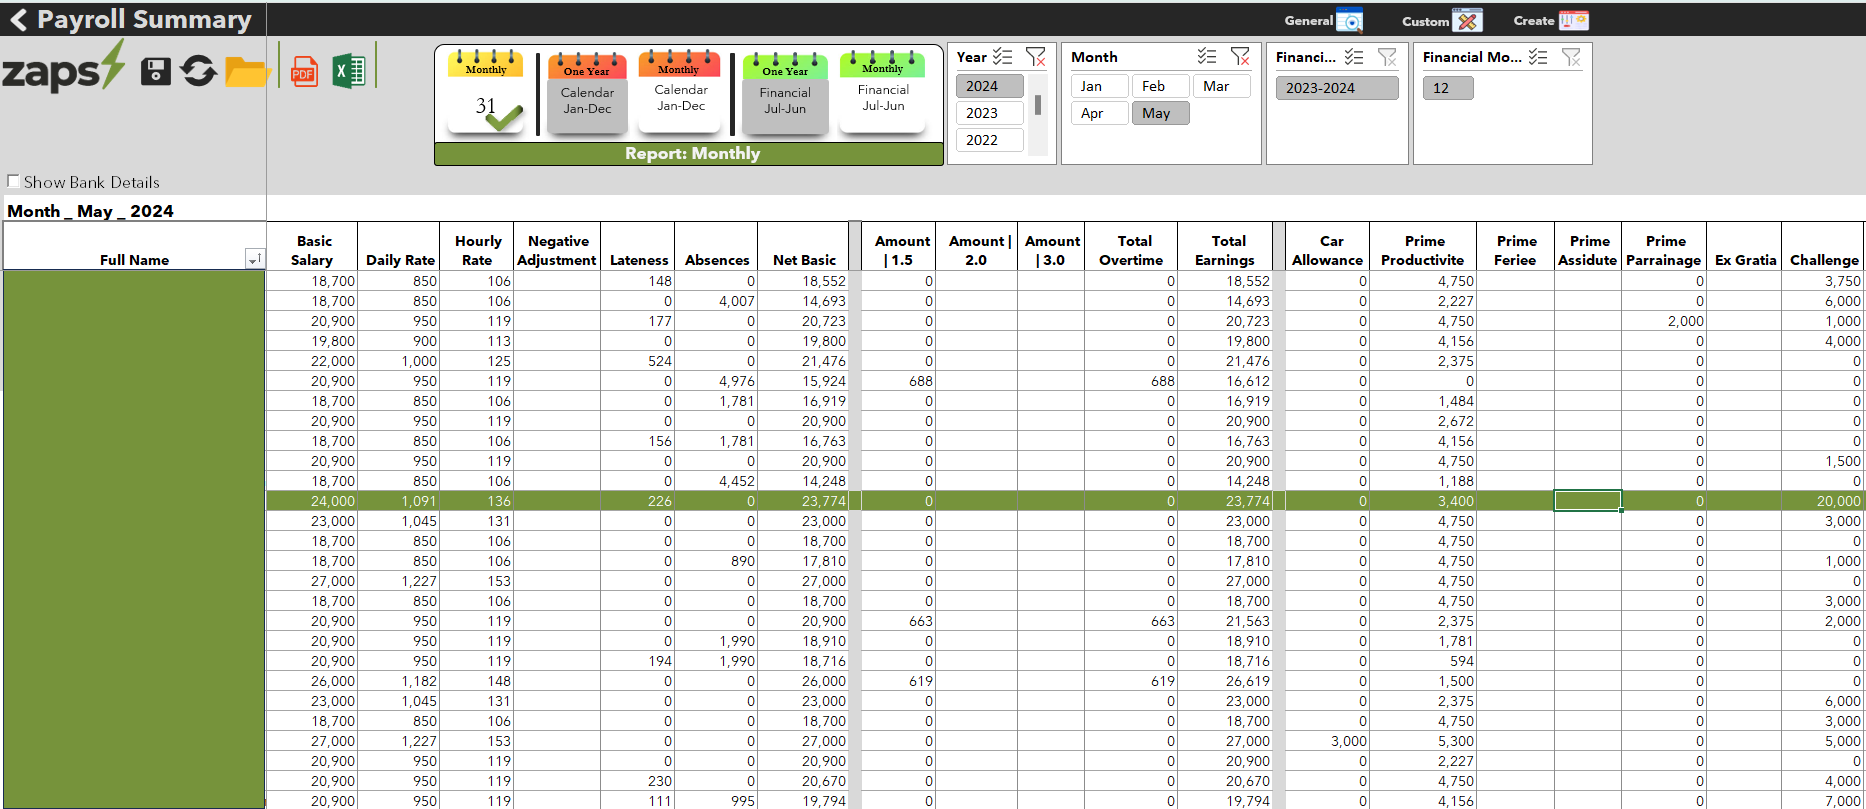Image resolution: width=1866 pixels, height=809 pixels.
Task: Go back using the Payroll Summary arrow
Action: point(18,20)
